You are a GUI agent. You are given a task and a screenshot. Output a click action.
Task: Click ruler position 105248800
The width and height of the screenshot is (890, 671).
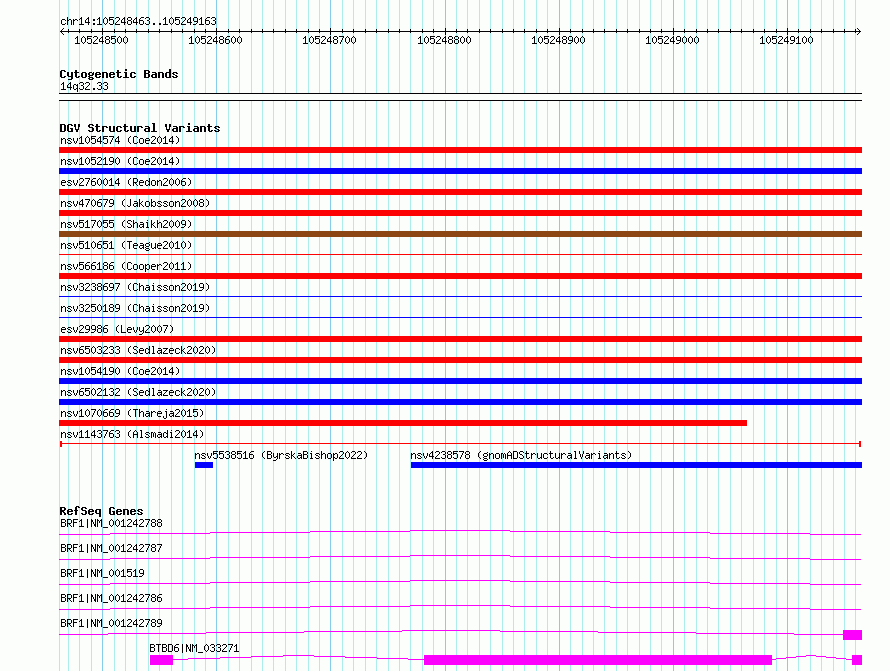(444, 40)
